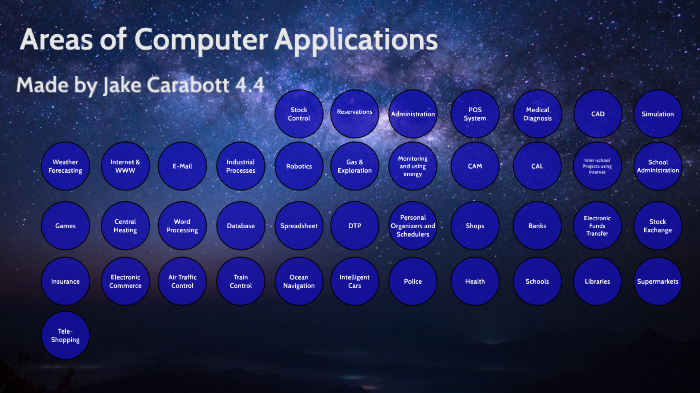This screenshot has width=700, height=393.
Task: Open the Stock Exchange circle
Action: pyautogui.click(x=658, y=226)
